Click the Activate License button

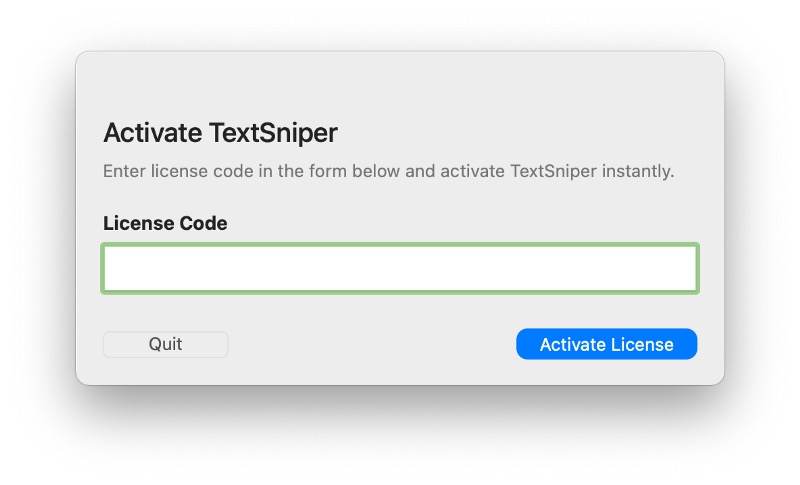[x=607, y=344]
